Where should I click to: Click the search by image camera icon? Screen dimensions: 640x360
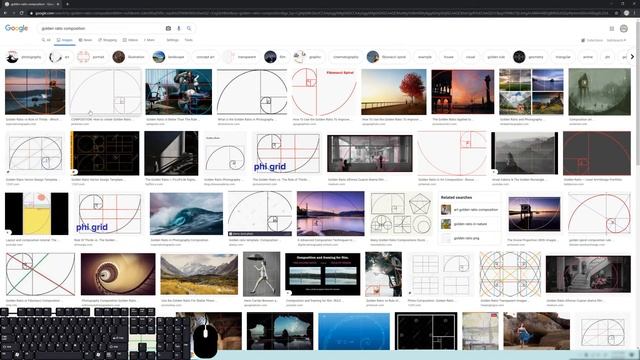(x=168, y=29)
